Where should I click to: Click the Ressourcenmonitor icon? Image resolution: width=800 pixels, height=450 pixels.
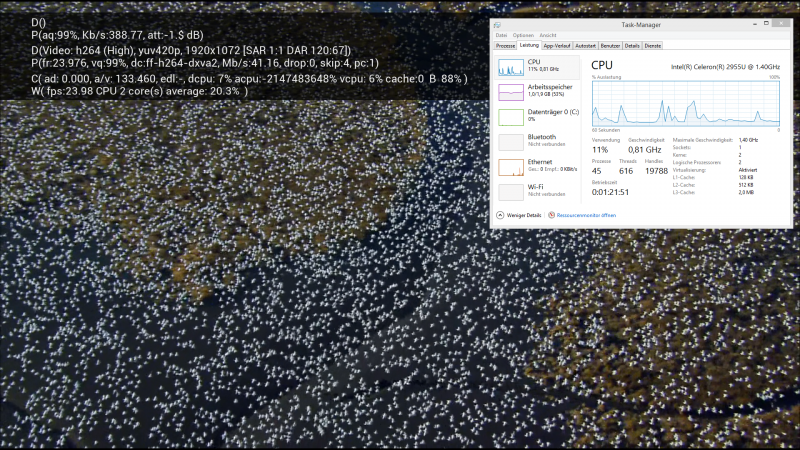tap(552, 215)
